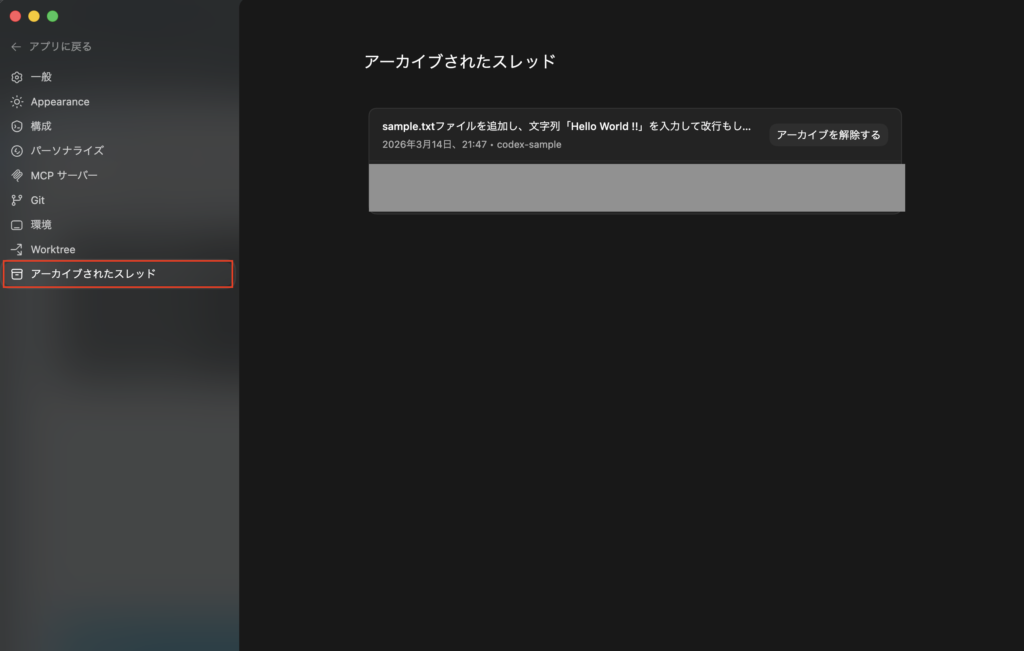Click the sun icon next to Appearance
This screenshot has width=1024, height=651.
click(16, 102)
